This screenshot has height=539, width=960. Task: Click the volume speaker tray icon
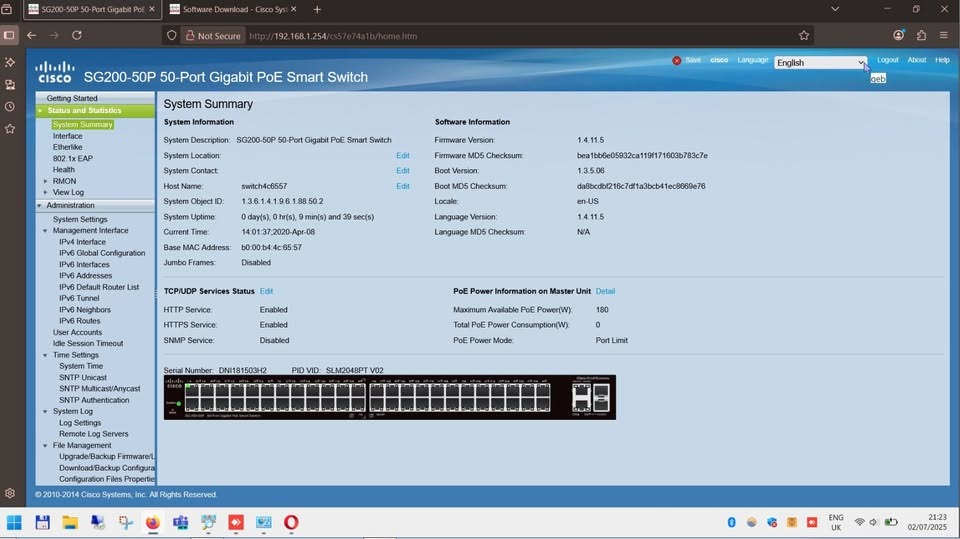(874, 522)
